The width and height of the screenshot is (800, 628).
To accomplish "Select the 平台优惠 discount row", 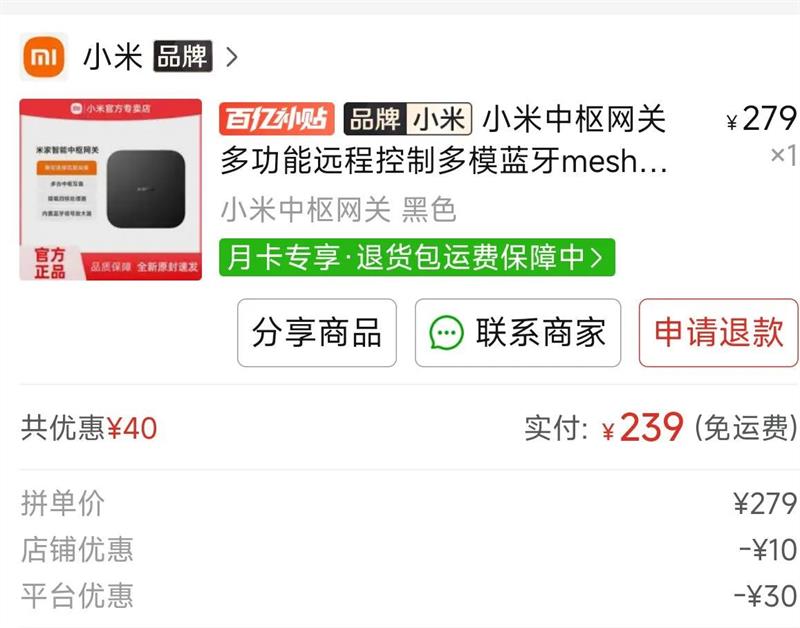I will [x=408, y=595].
